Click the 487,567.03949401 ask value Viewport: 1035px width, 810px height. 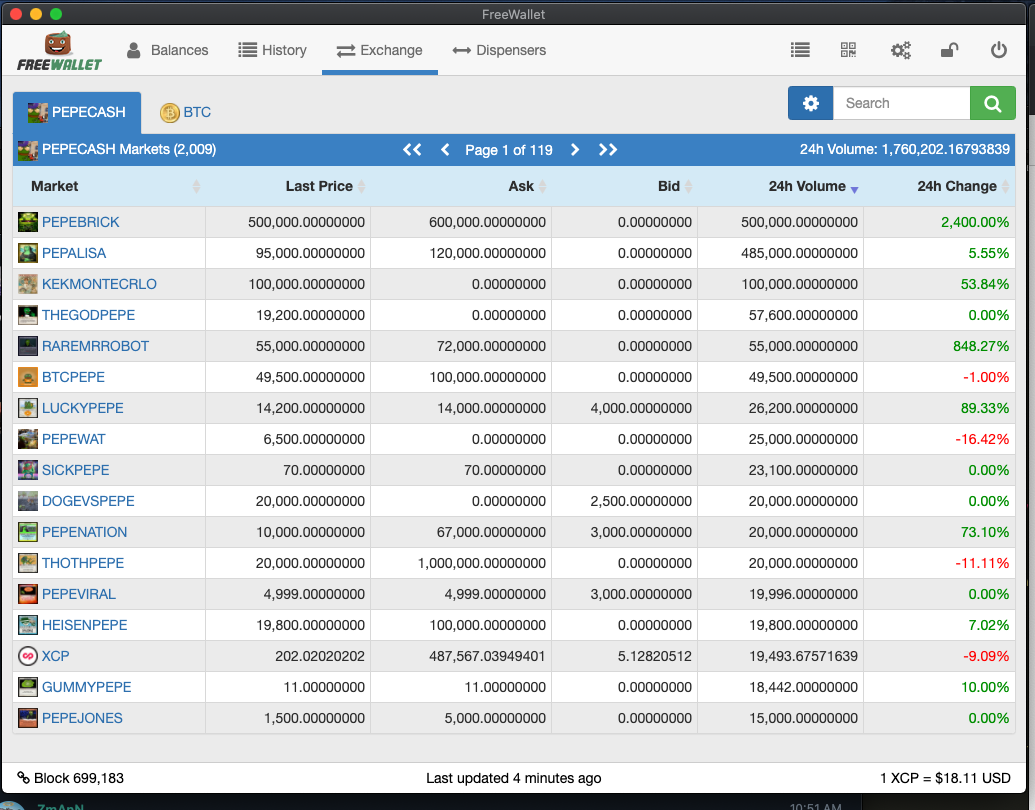click(487, 656)
